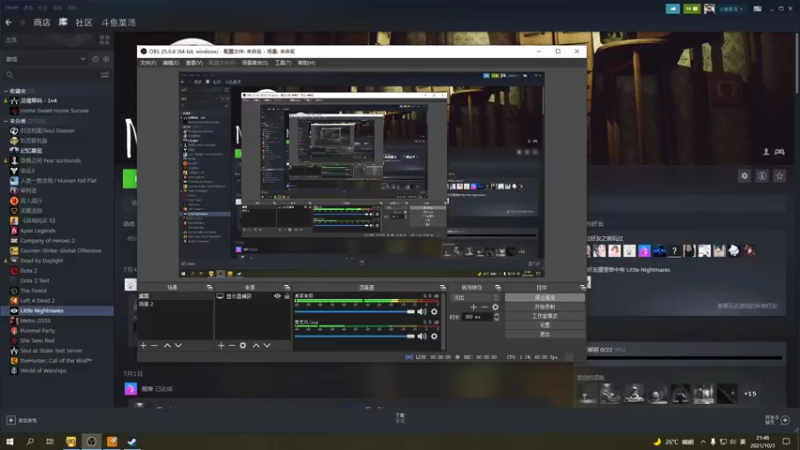Open Steam Big Picture mode icon

click(x=758, y=9)
